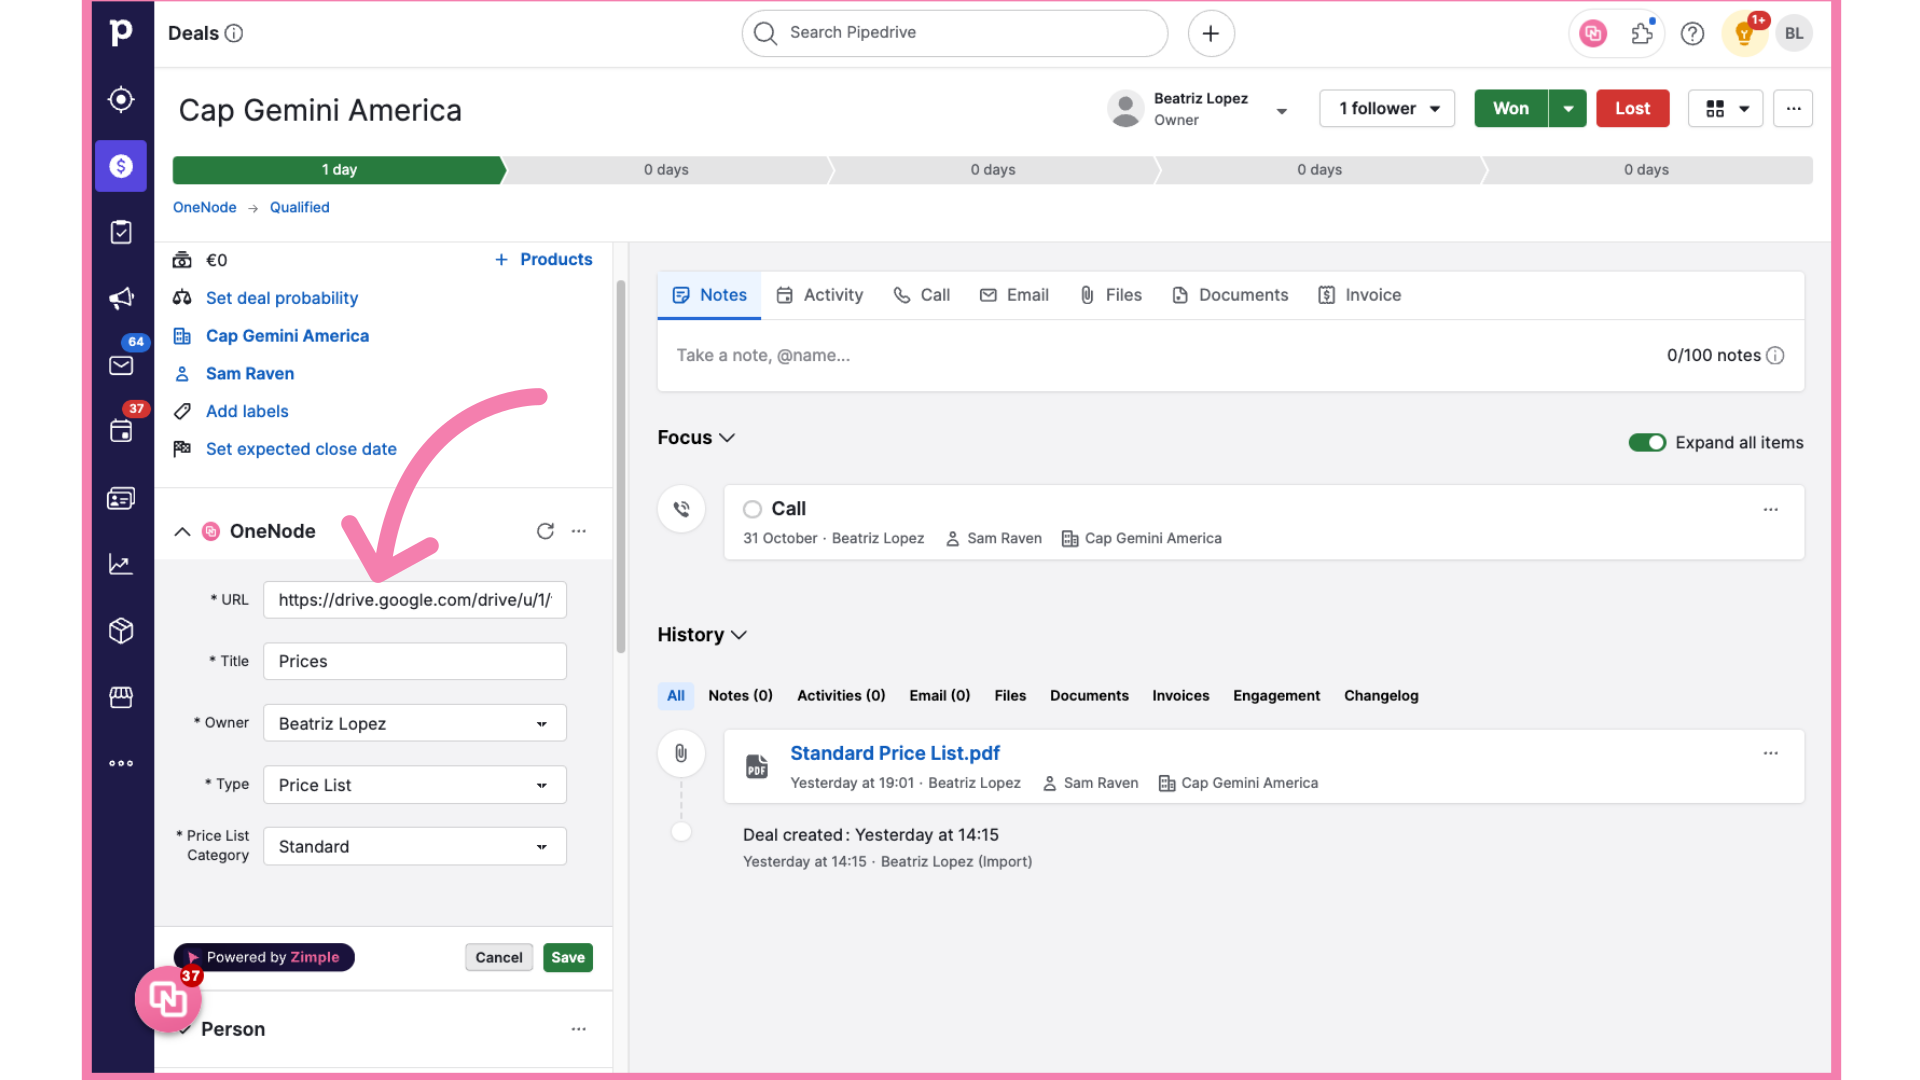The width and height of the screenshot is (1920, 1080).
Task: Open Deals dollar icon in sidebar
Action: pos(121,166)
